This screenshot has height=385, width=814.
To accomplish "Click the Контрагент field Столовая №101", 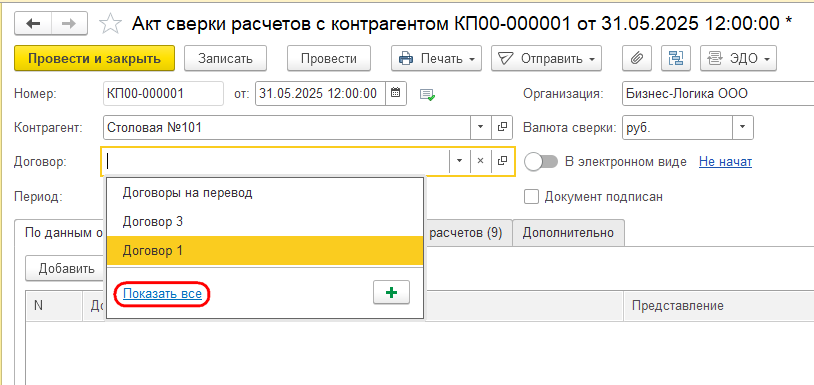I will coord(287,127).
